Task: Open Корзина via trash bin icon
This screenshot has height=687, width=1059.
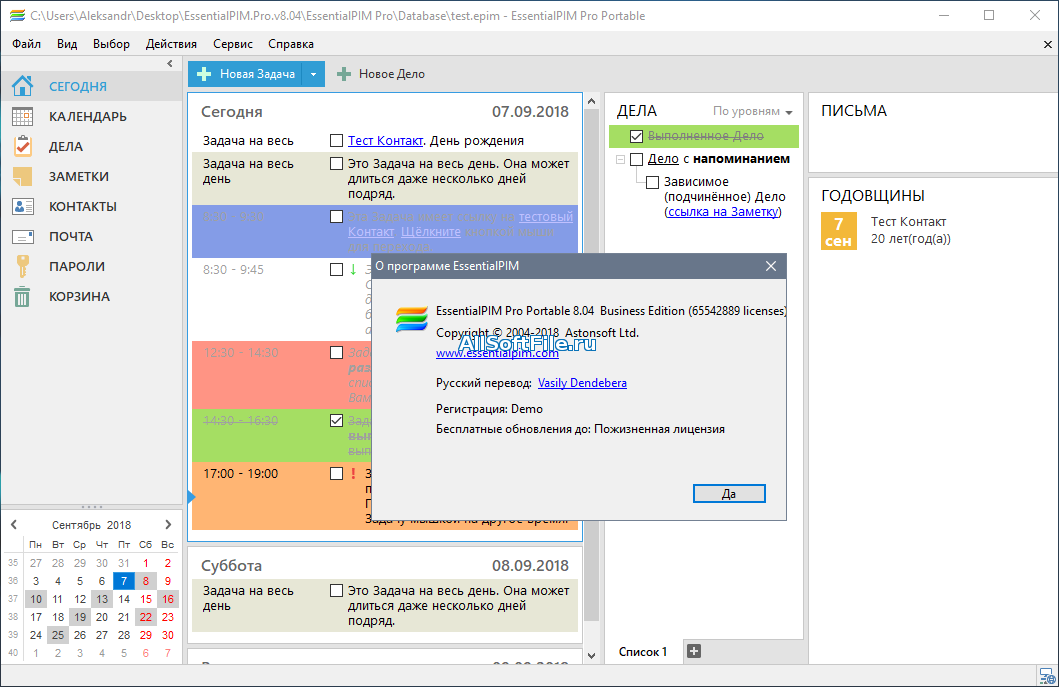Action: coord(22,297)
